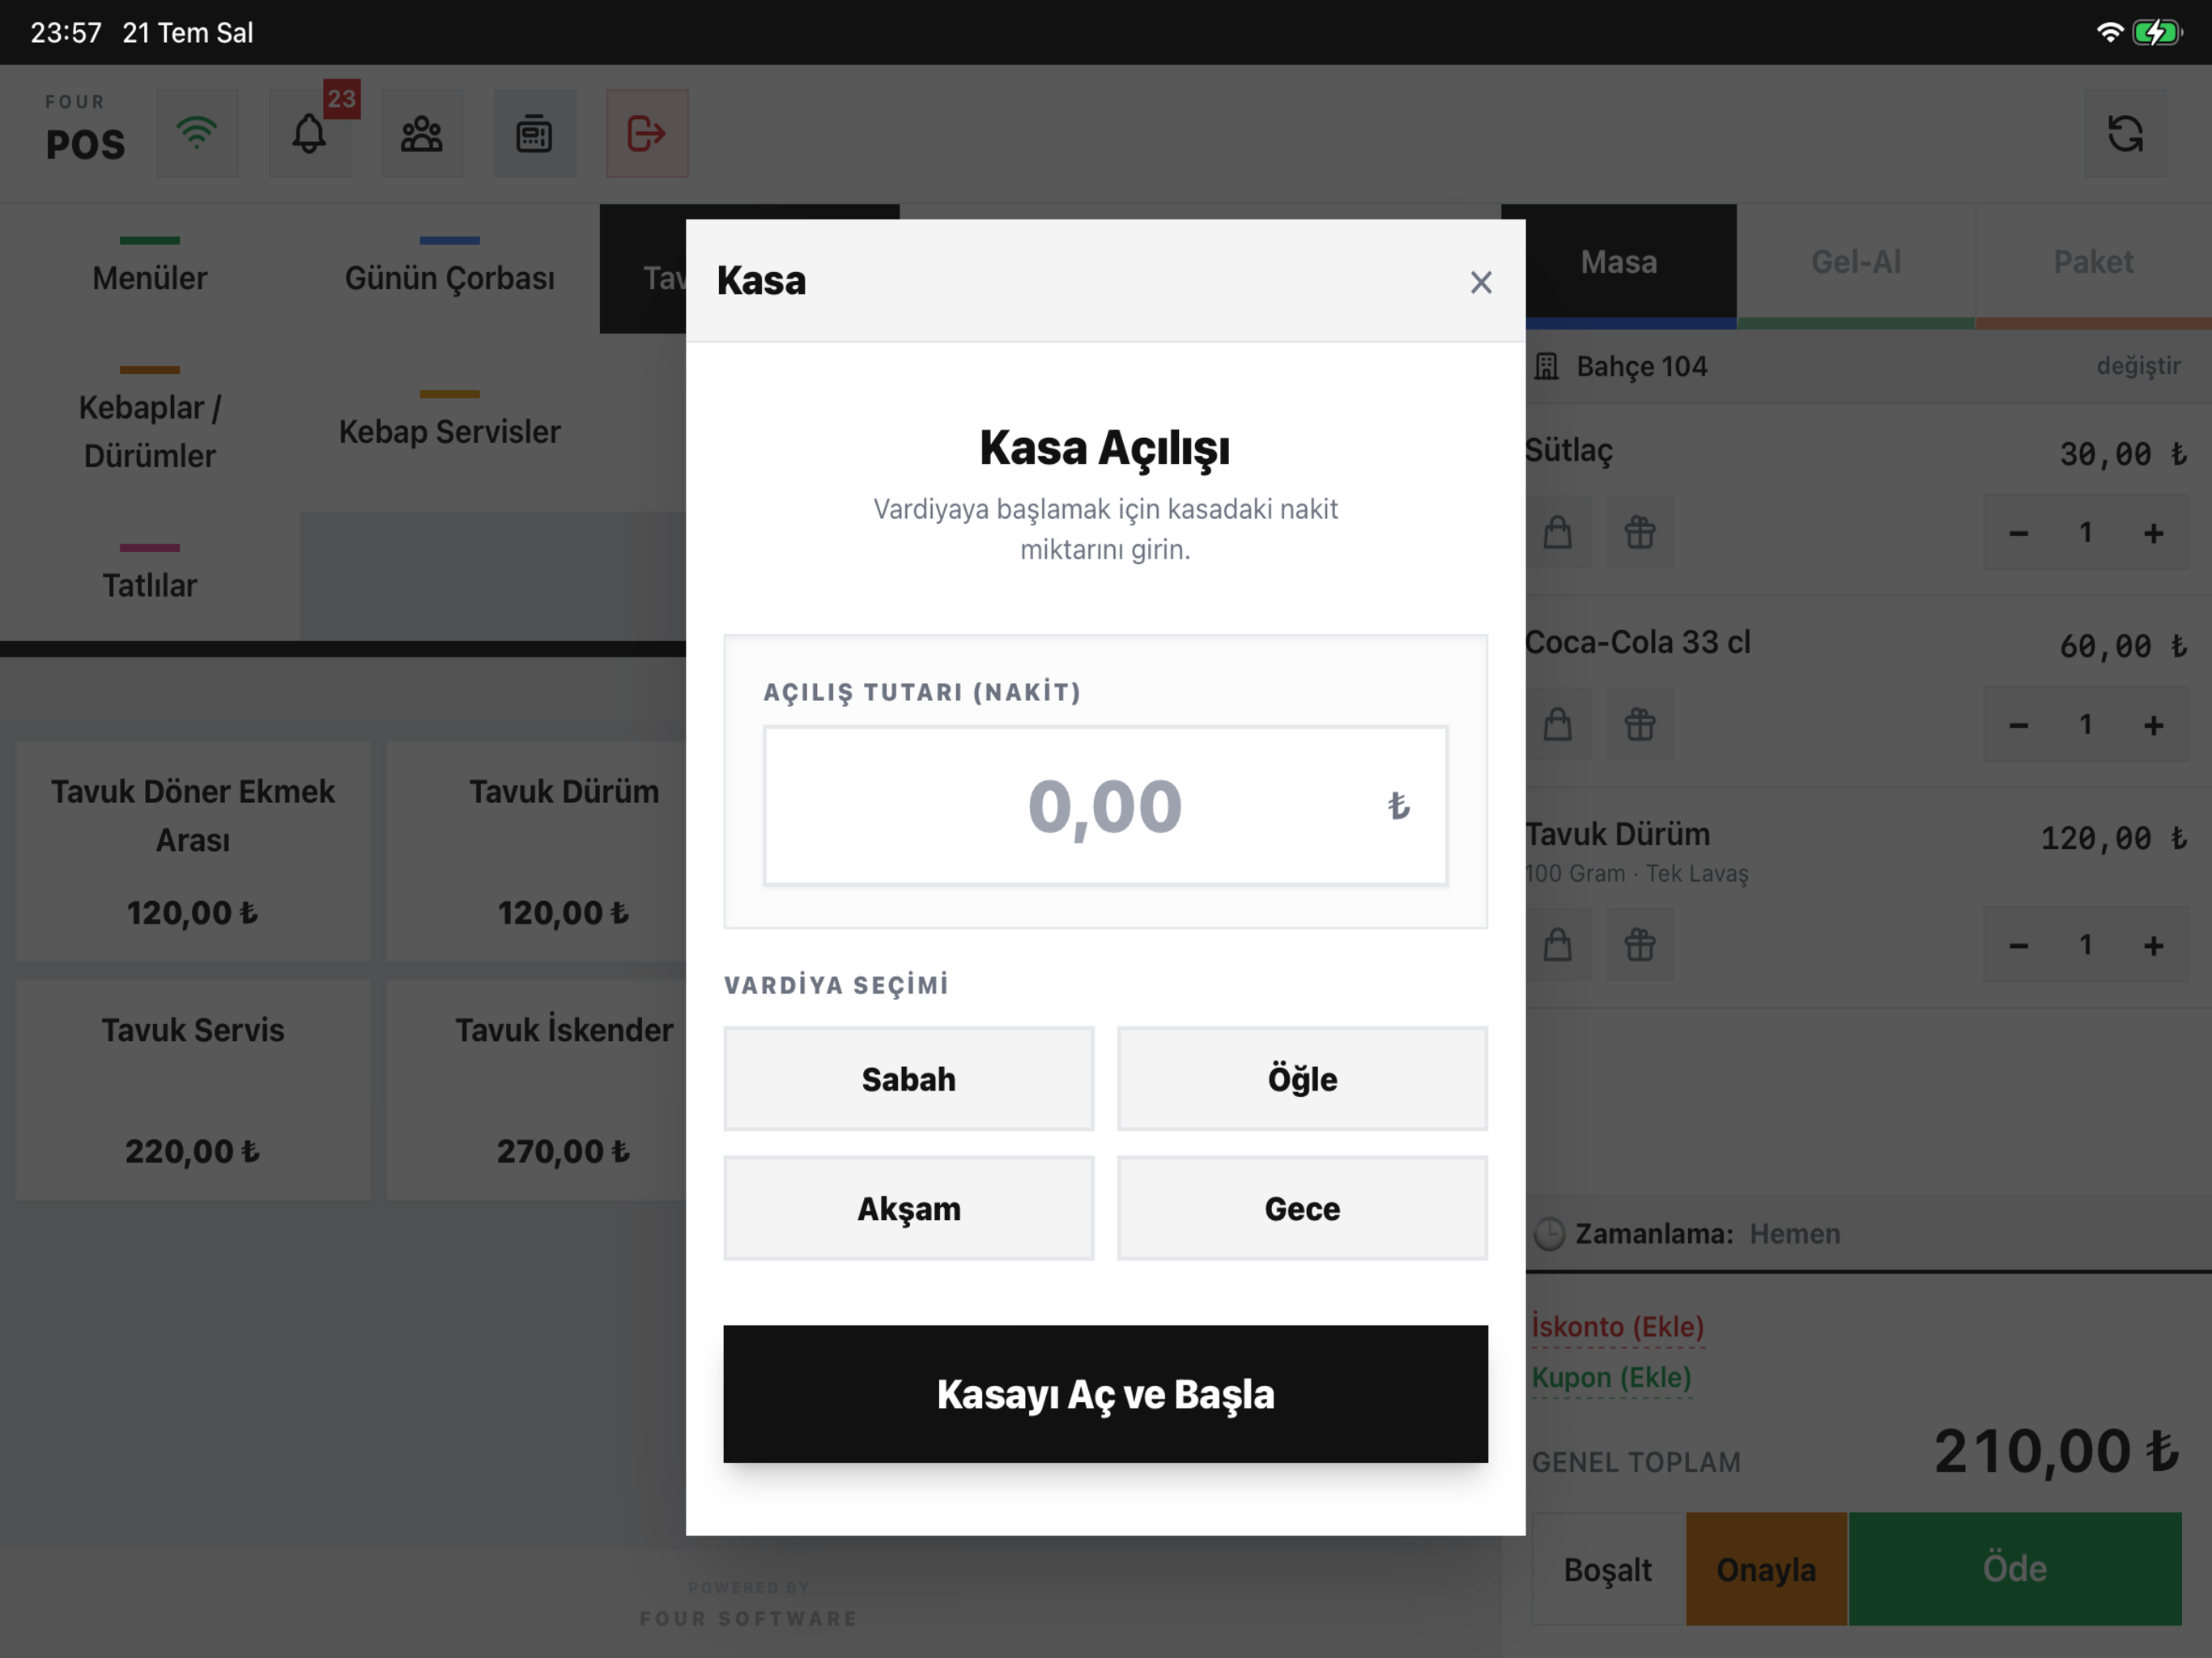
Task: Click takeaway bag icon for Sütlaç
Action: coord(1557,532)
